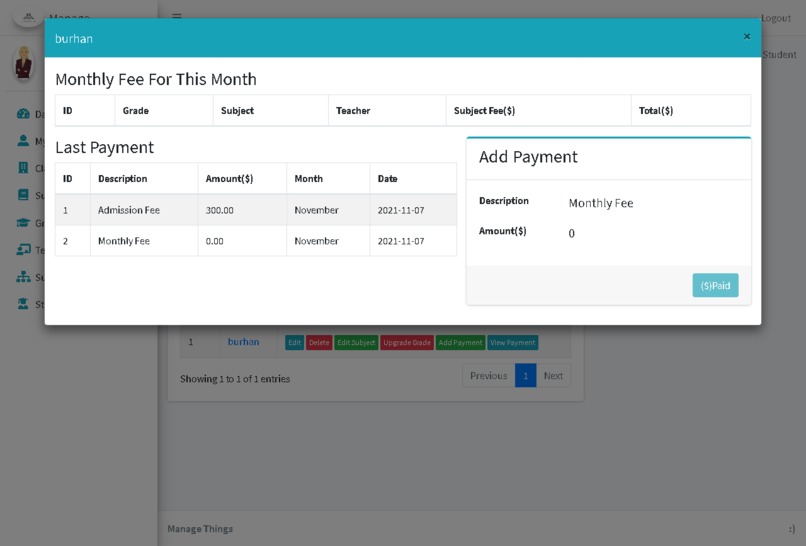Click the Logout link
This screenshot has width=806, height=546.
[x=776, y=18]
